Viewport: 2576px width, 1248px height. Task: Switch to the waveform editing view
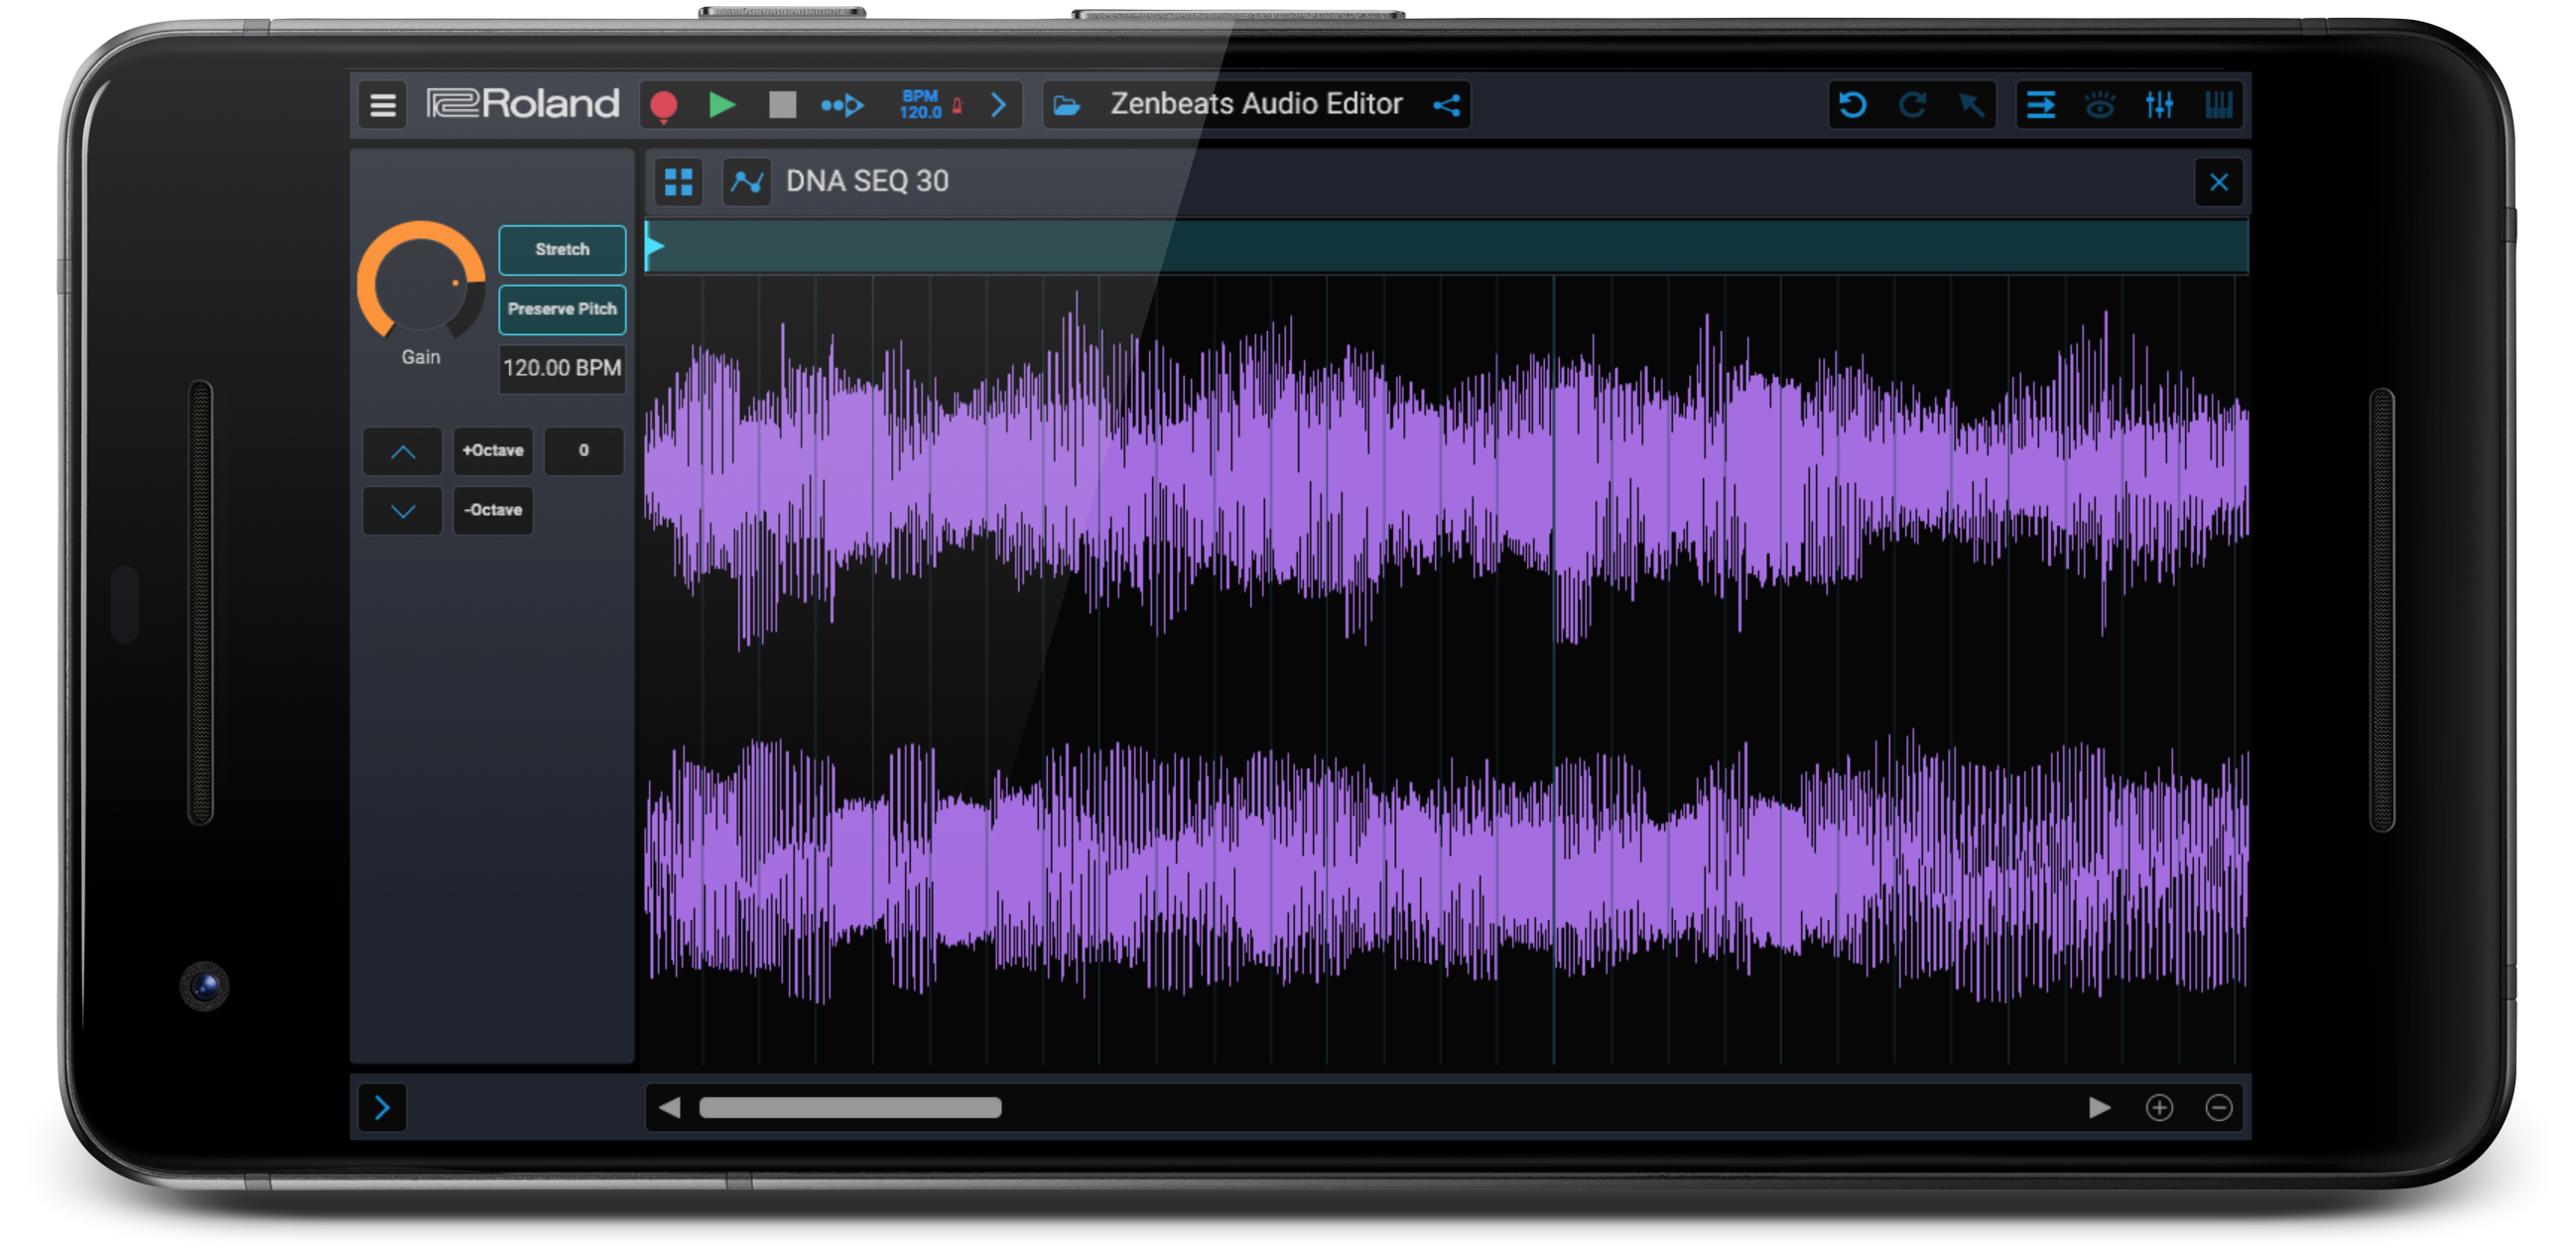point(746,181)
